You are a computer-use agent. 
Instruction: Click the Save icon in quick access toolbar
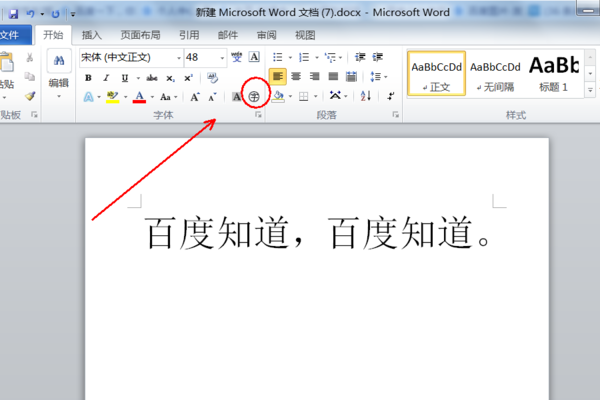[x=14, y=14]
